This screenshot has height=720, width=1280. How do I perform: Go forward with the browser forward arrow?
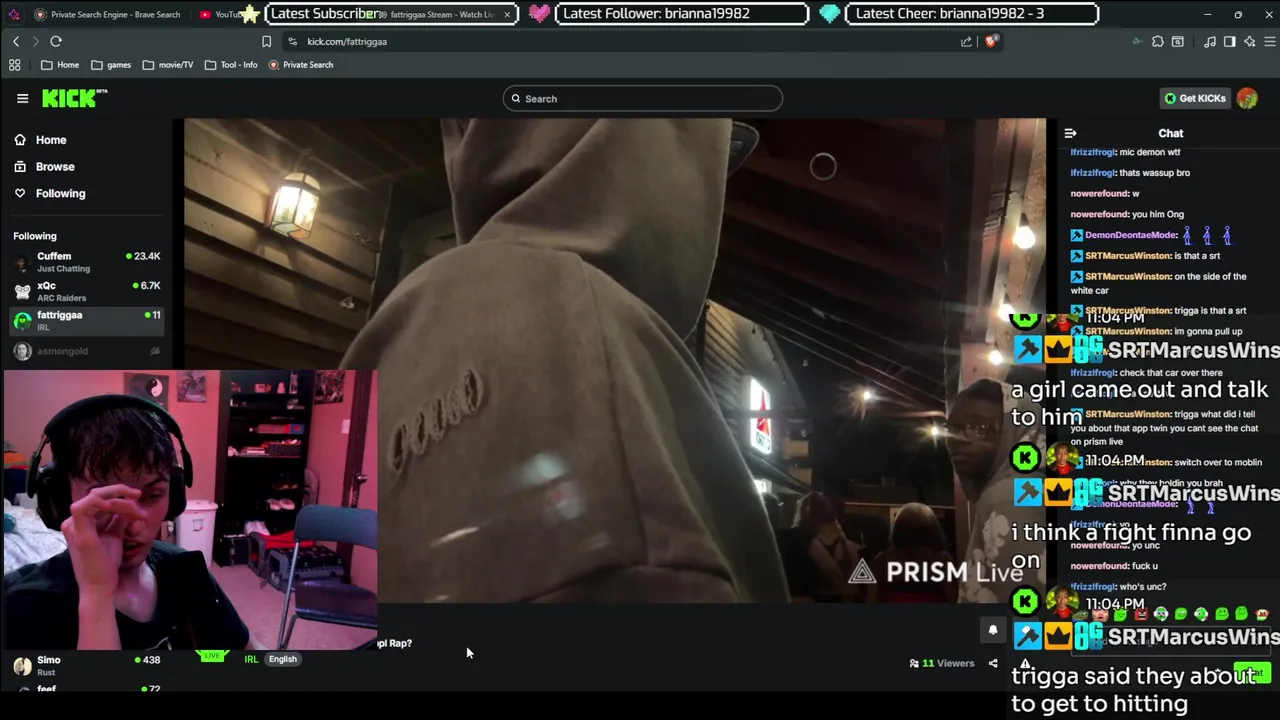coord(35,41)
